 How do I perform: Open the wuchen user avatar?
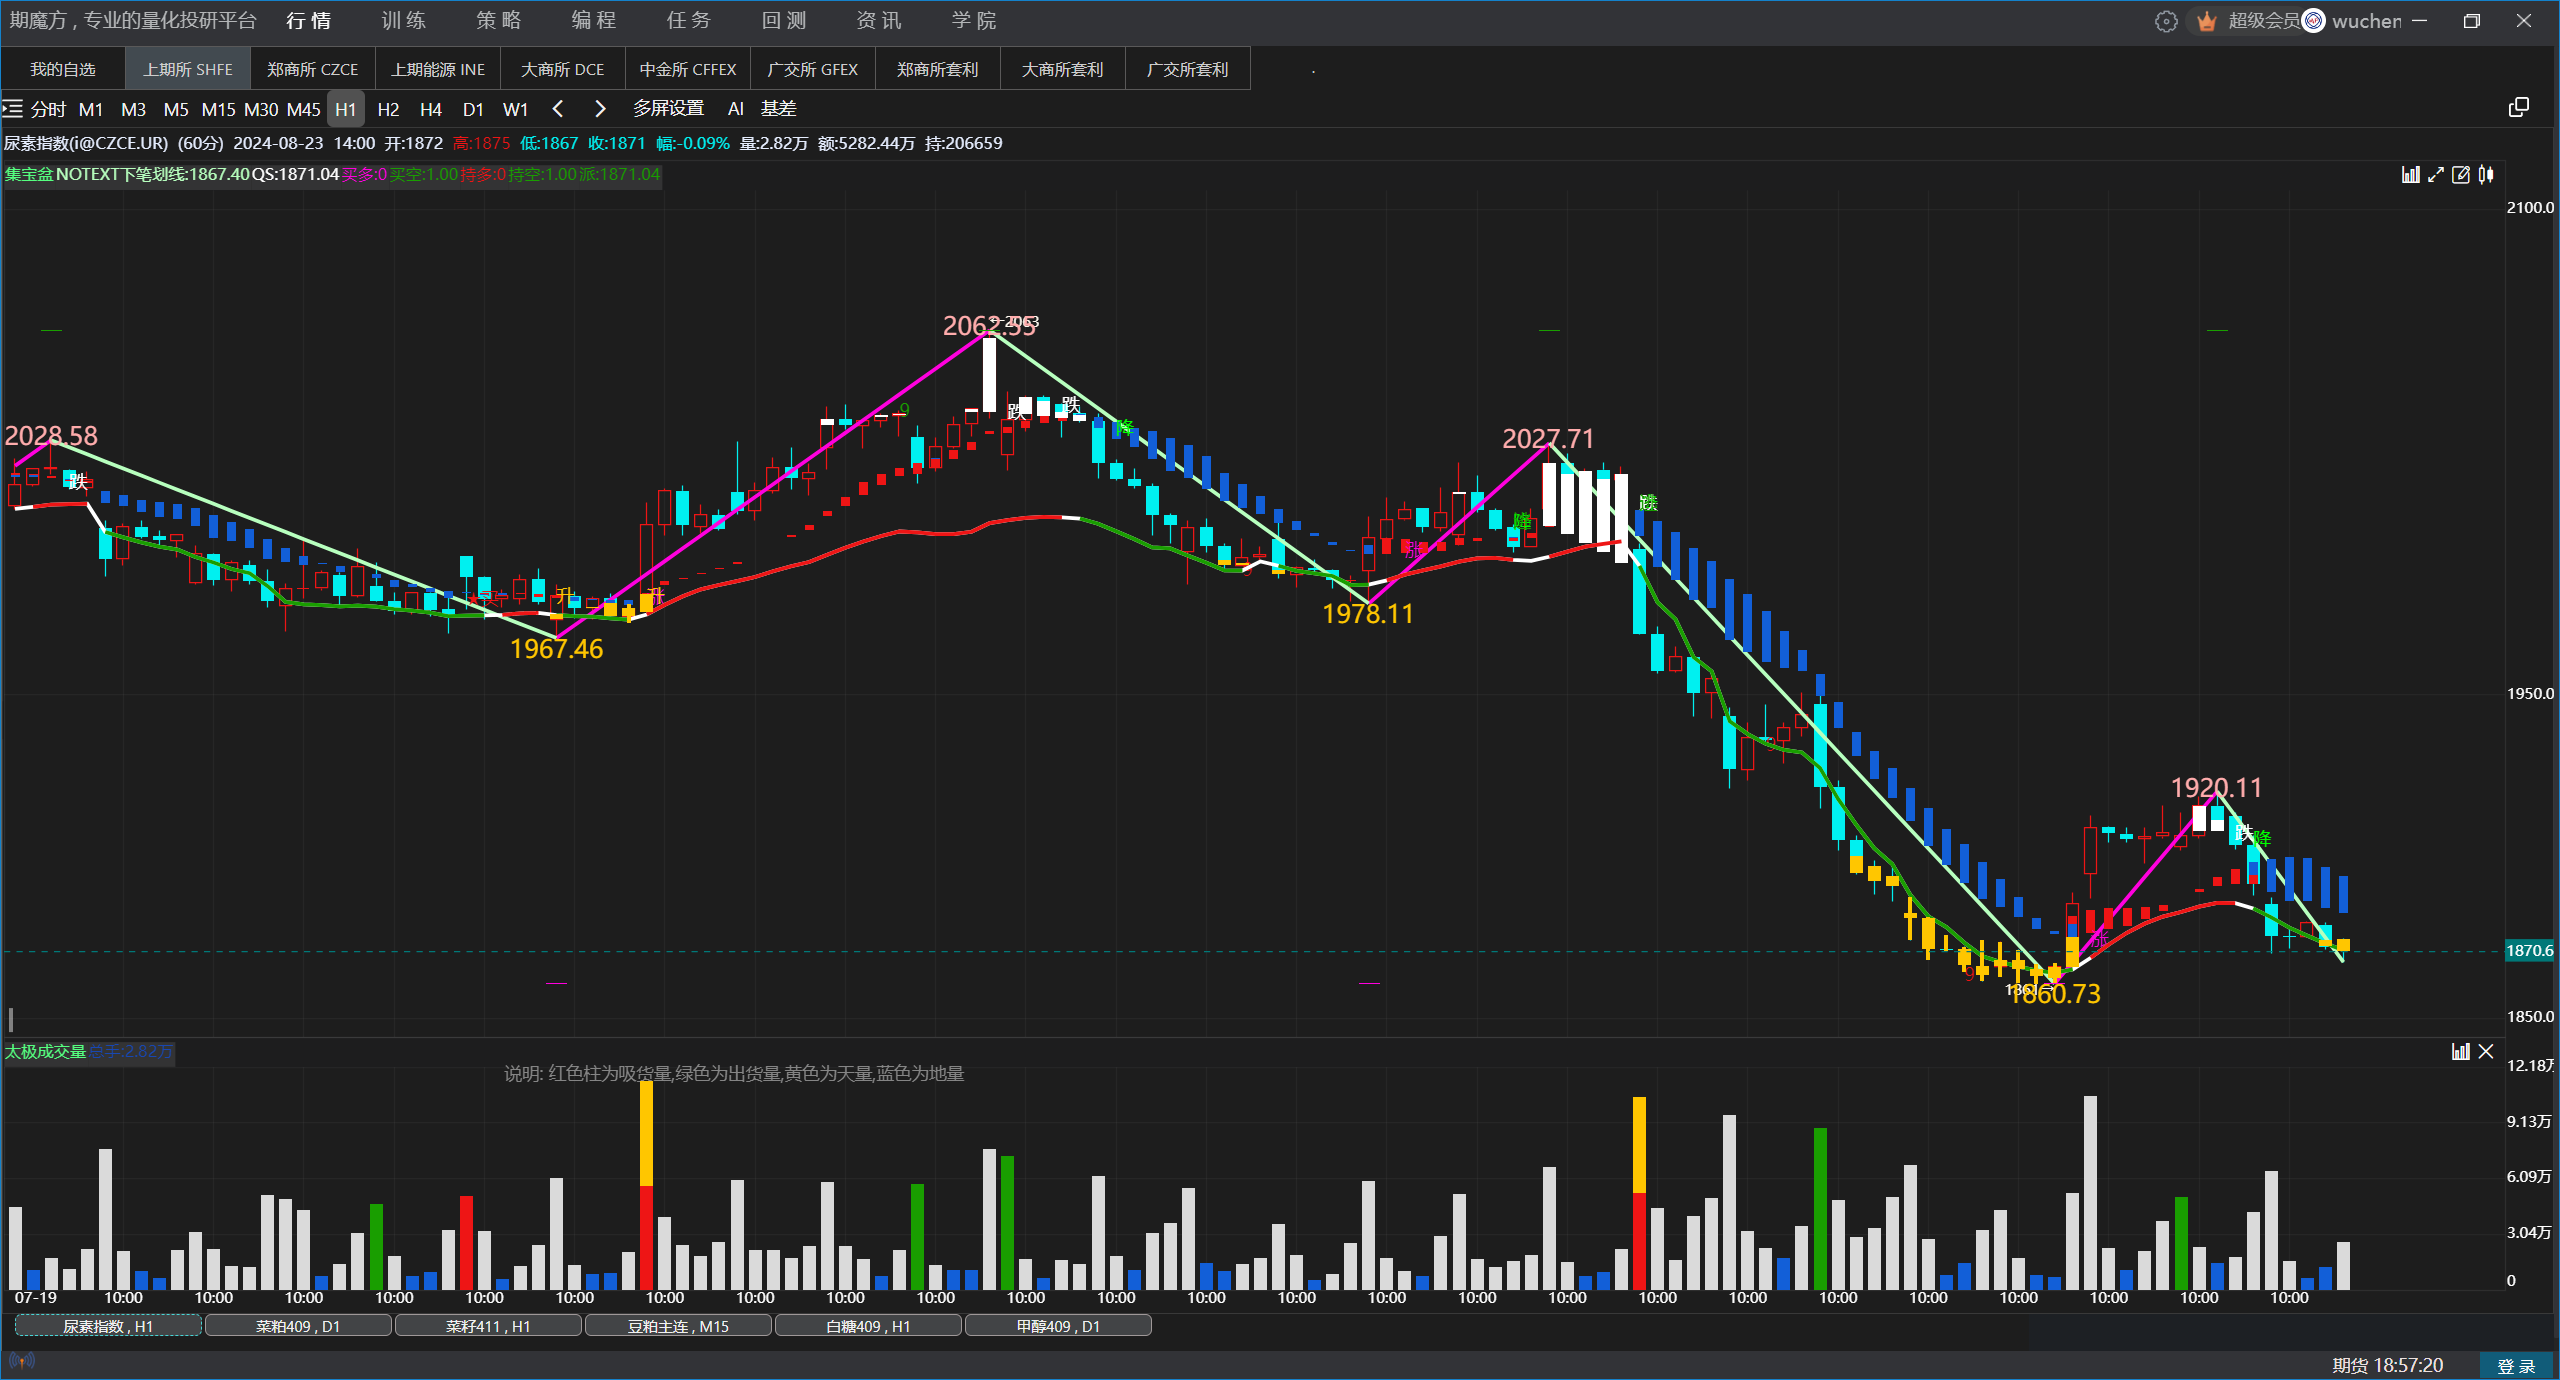(x=2314, y=21)
